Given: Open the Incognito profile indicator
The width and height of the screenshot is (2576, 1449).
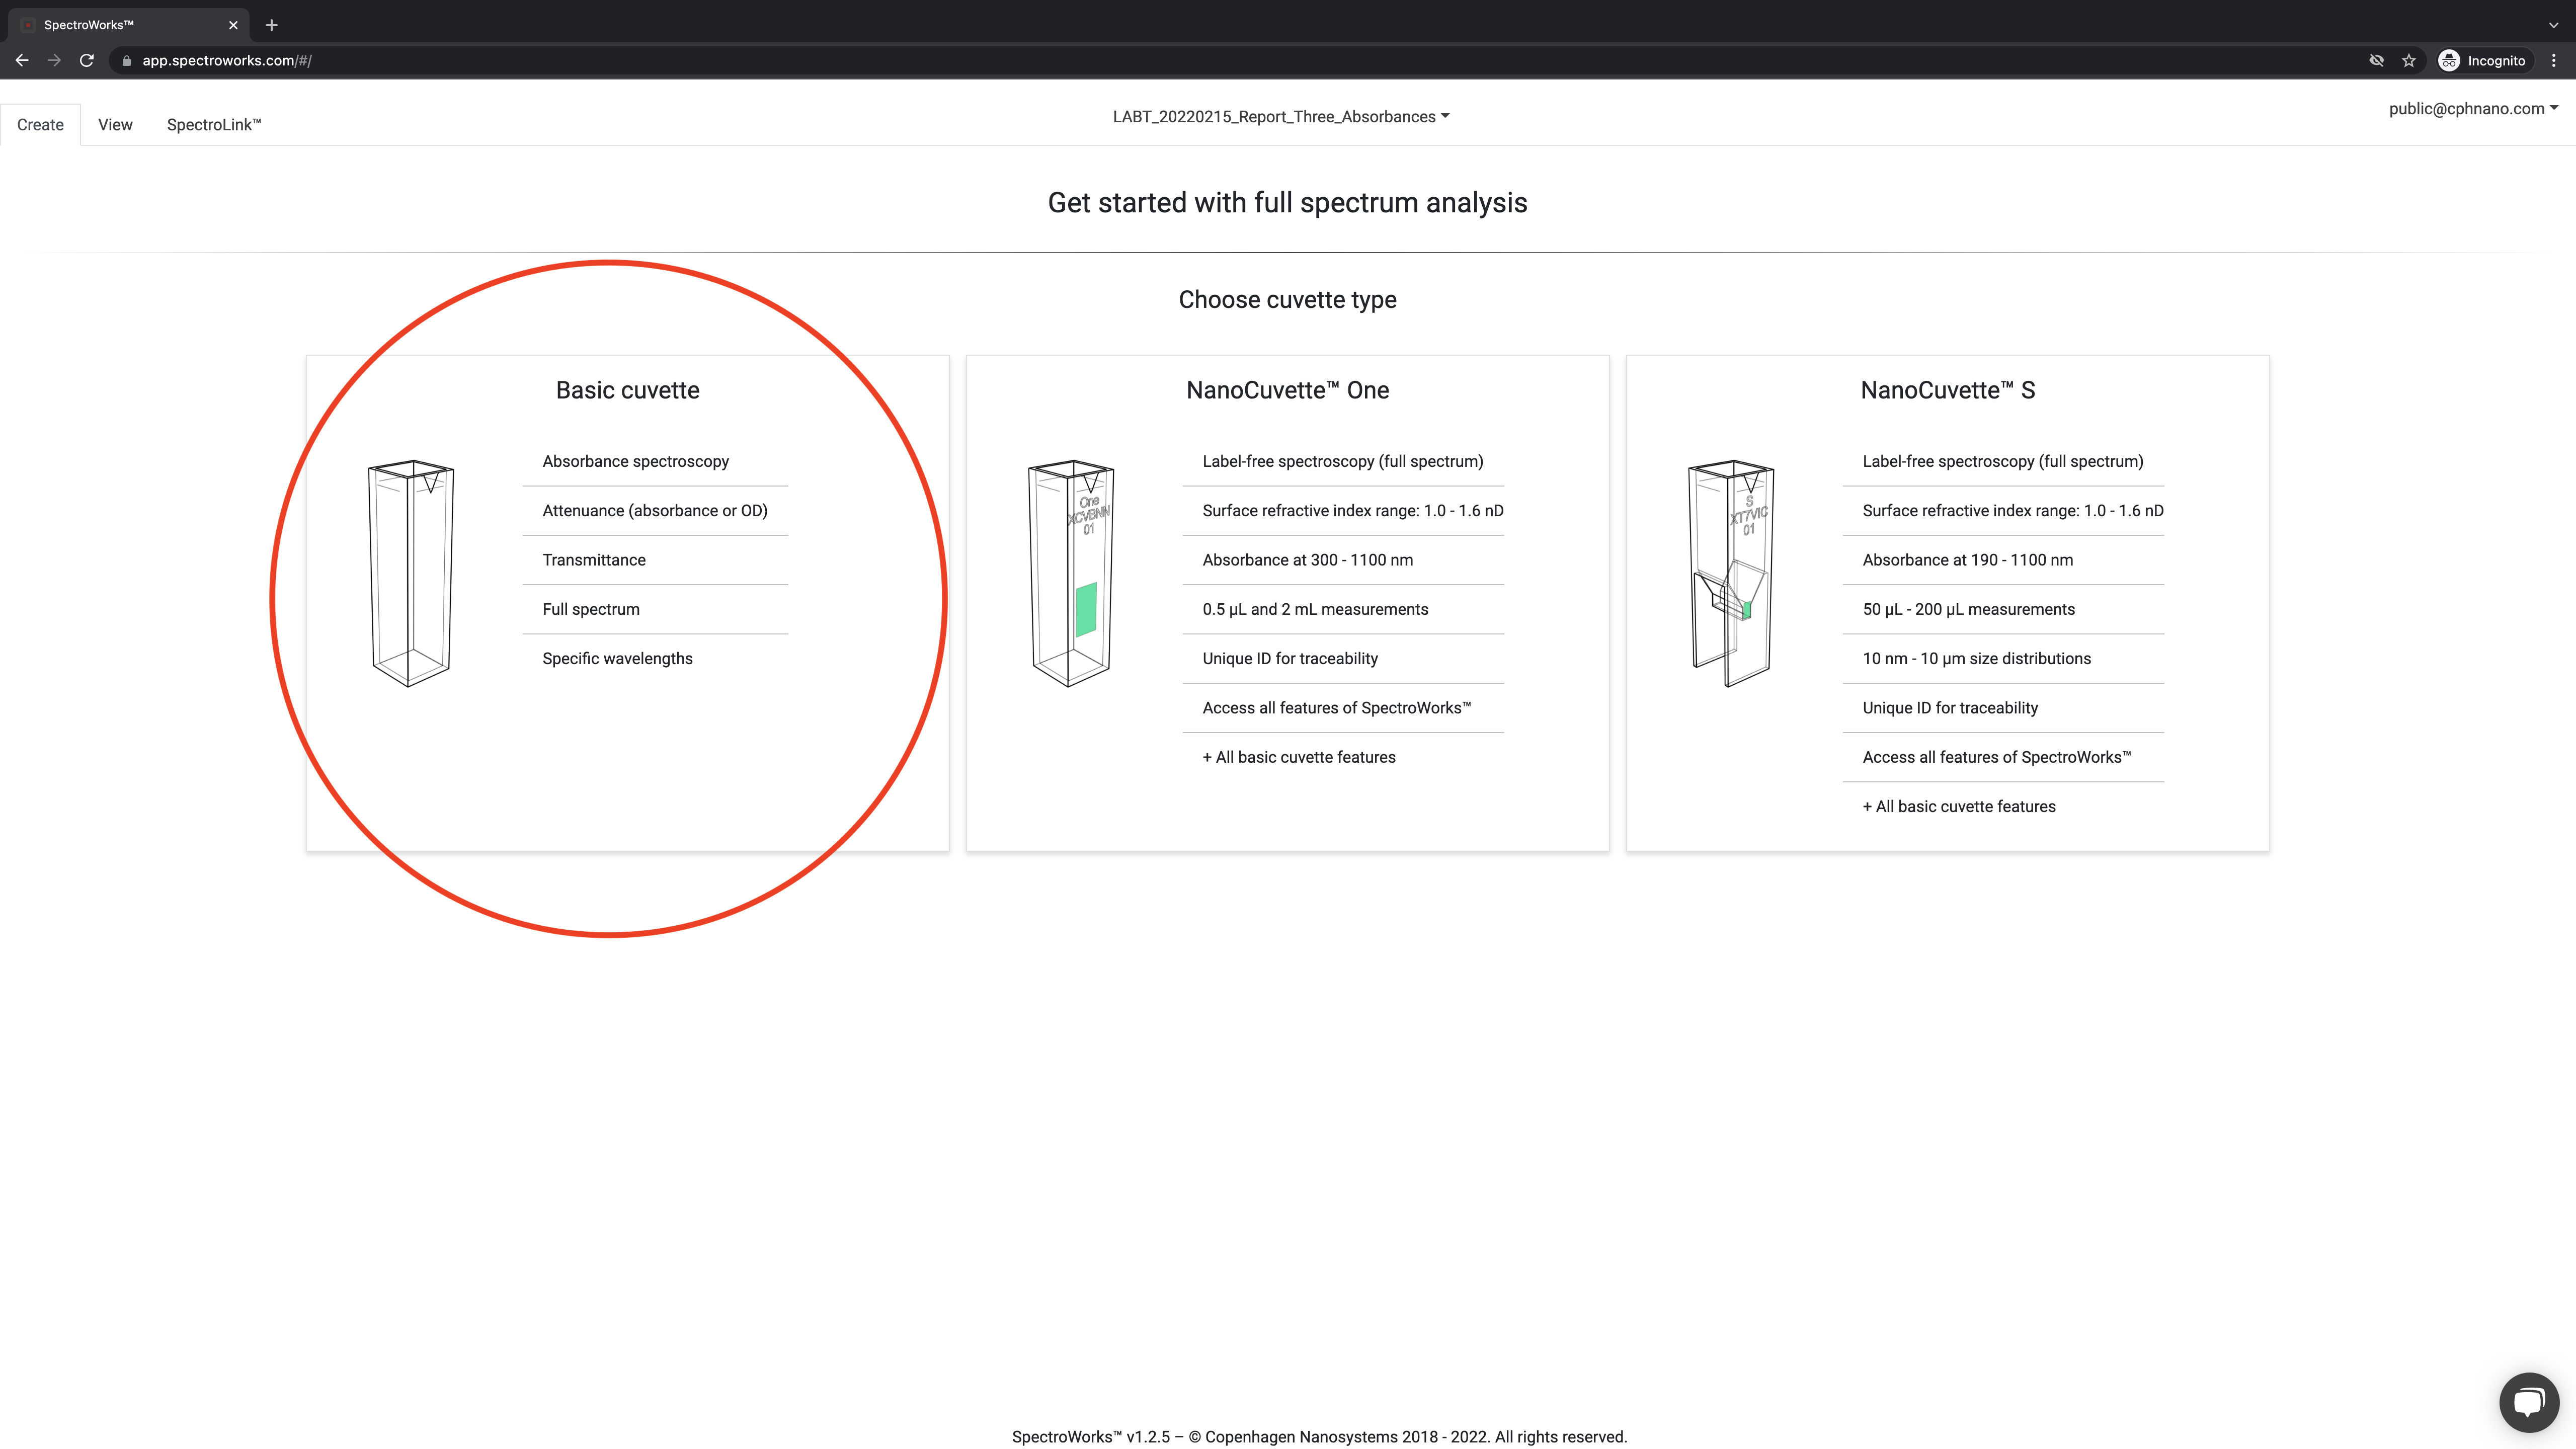Looking at the screenshot, I should coord(2483,61).
